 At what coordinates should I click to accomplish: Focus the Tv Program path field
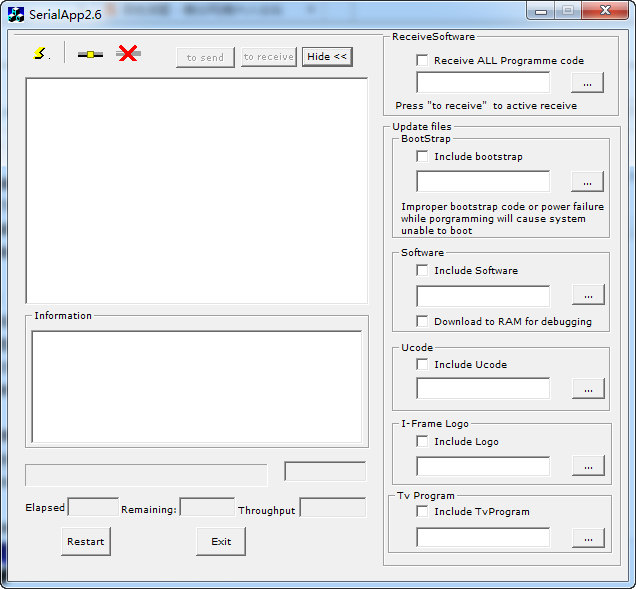tap(483, 537)
